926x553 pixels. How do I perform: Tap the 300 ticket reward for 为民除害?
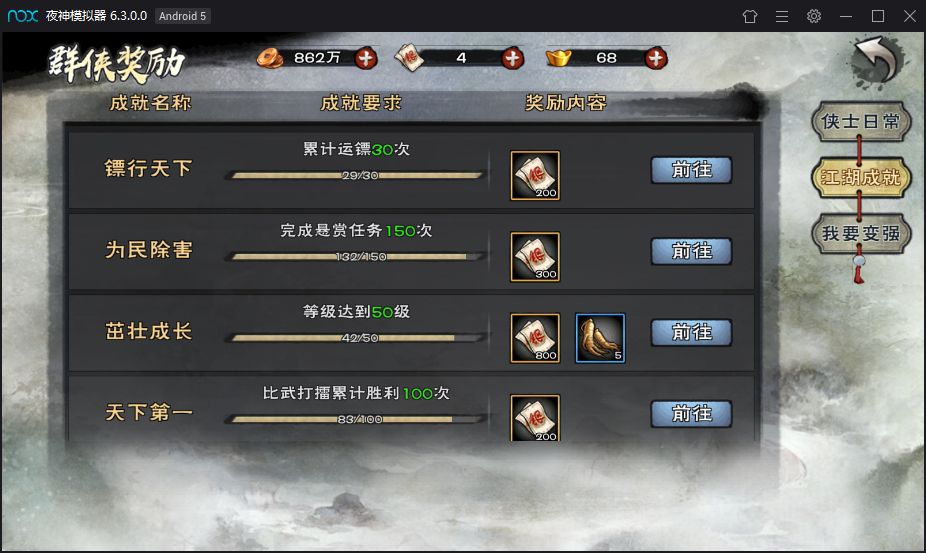click(x=535, y=256)
